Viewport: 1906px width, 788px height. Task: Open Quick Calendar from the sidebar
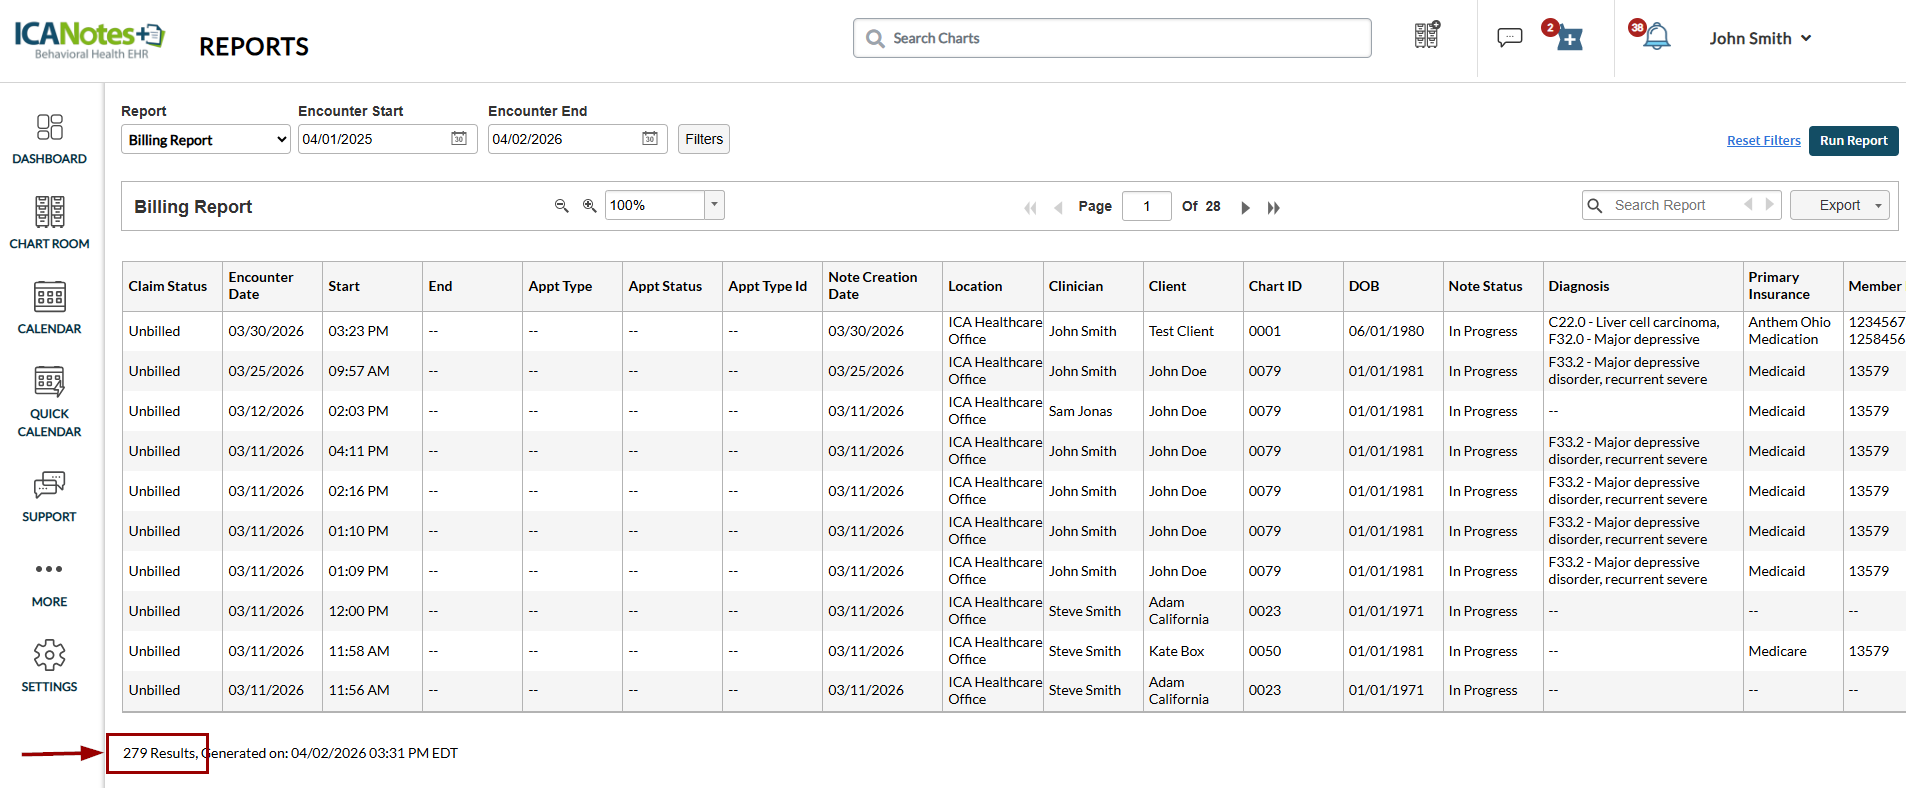pyautogui.click(x=49, y=402)
